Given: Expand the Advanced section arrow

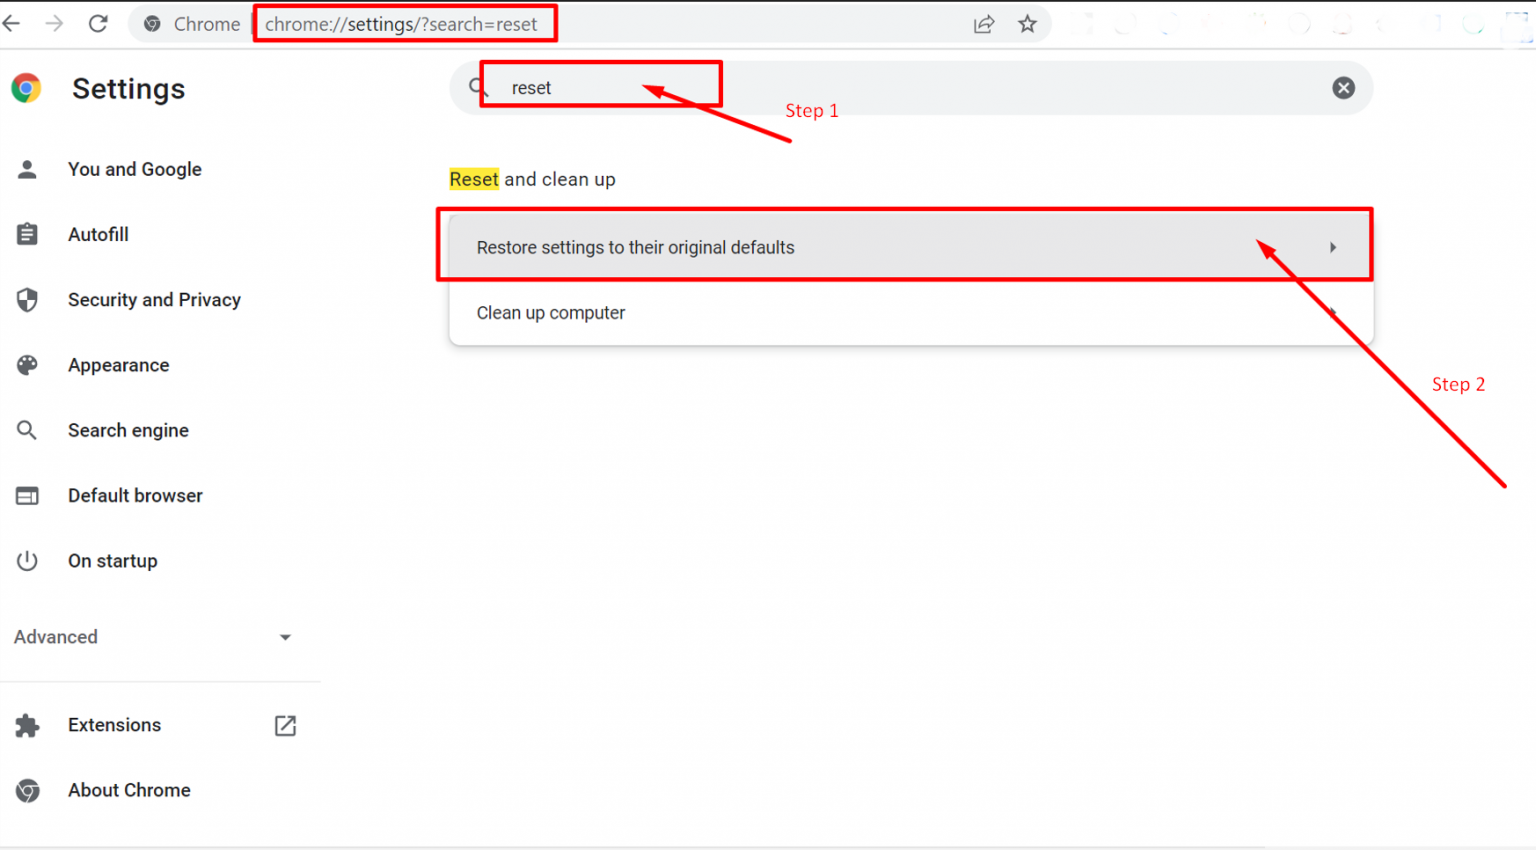Looking at the screenshot, I should pyautogui.click(x=285, y=637).
